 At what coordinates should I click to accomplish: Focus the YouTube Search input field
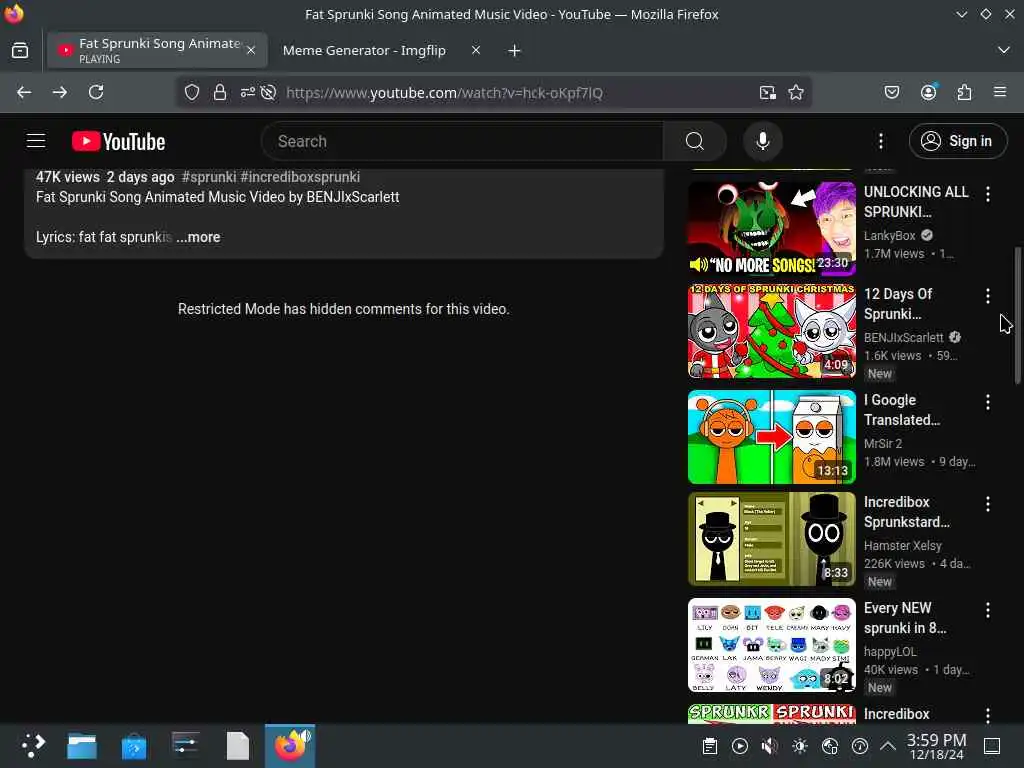[462, 141]
